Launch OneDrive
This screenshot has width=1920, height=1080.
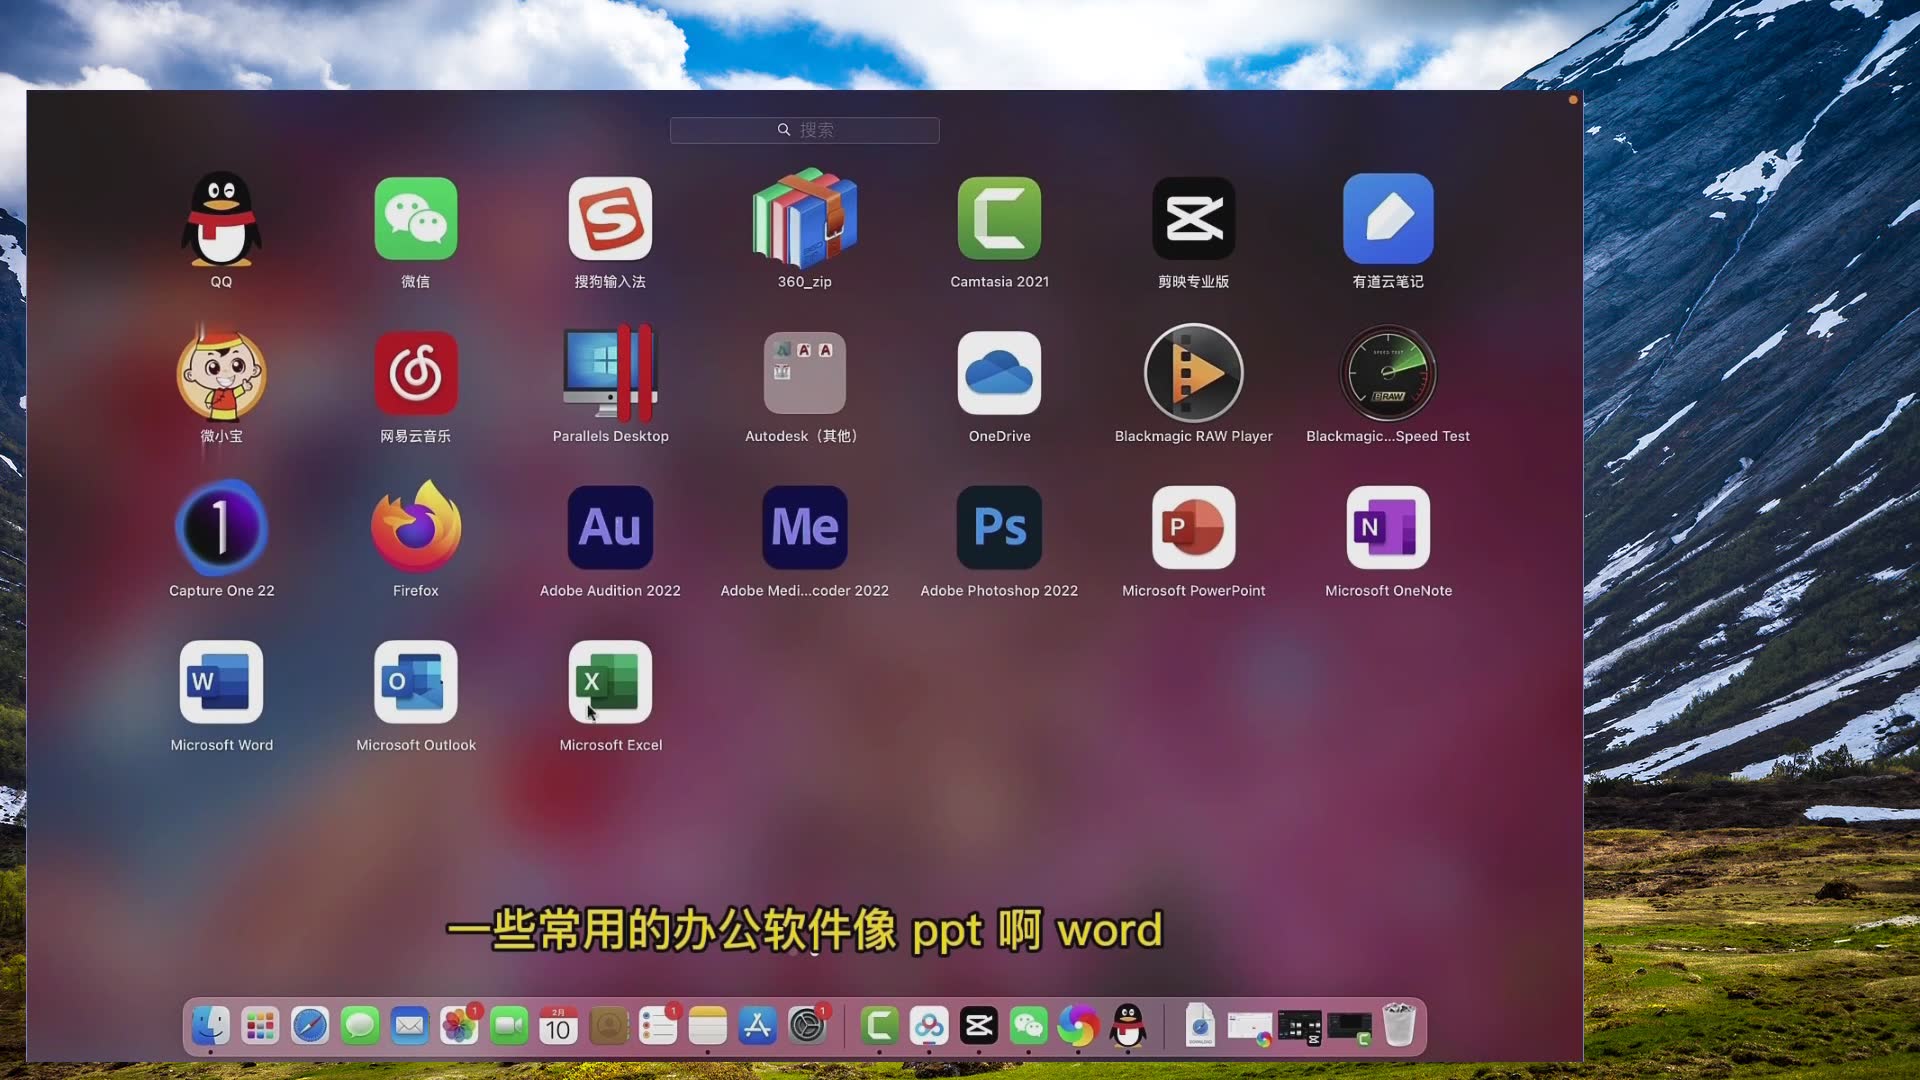point(999,372)
